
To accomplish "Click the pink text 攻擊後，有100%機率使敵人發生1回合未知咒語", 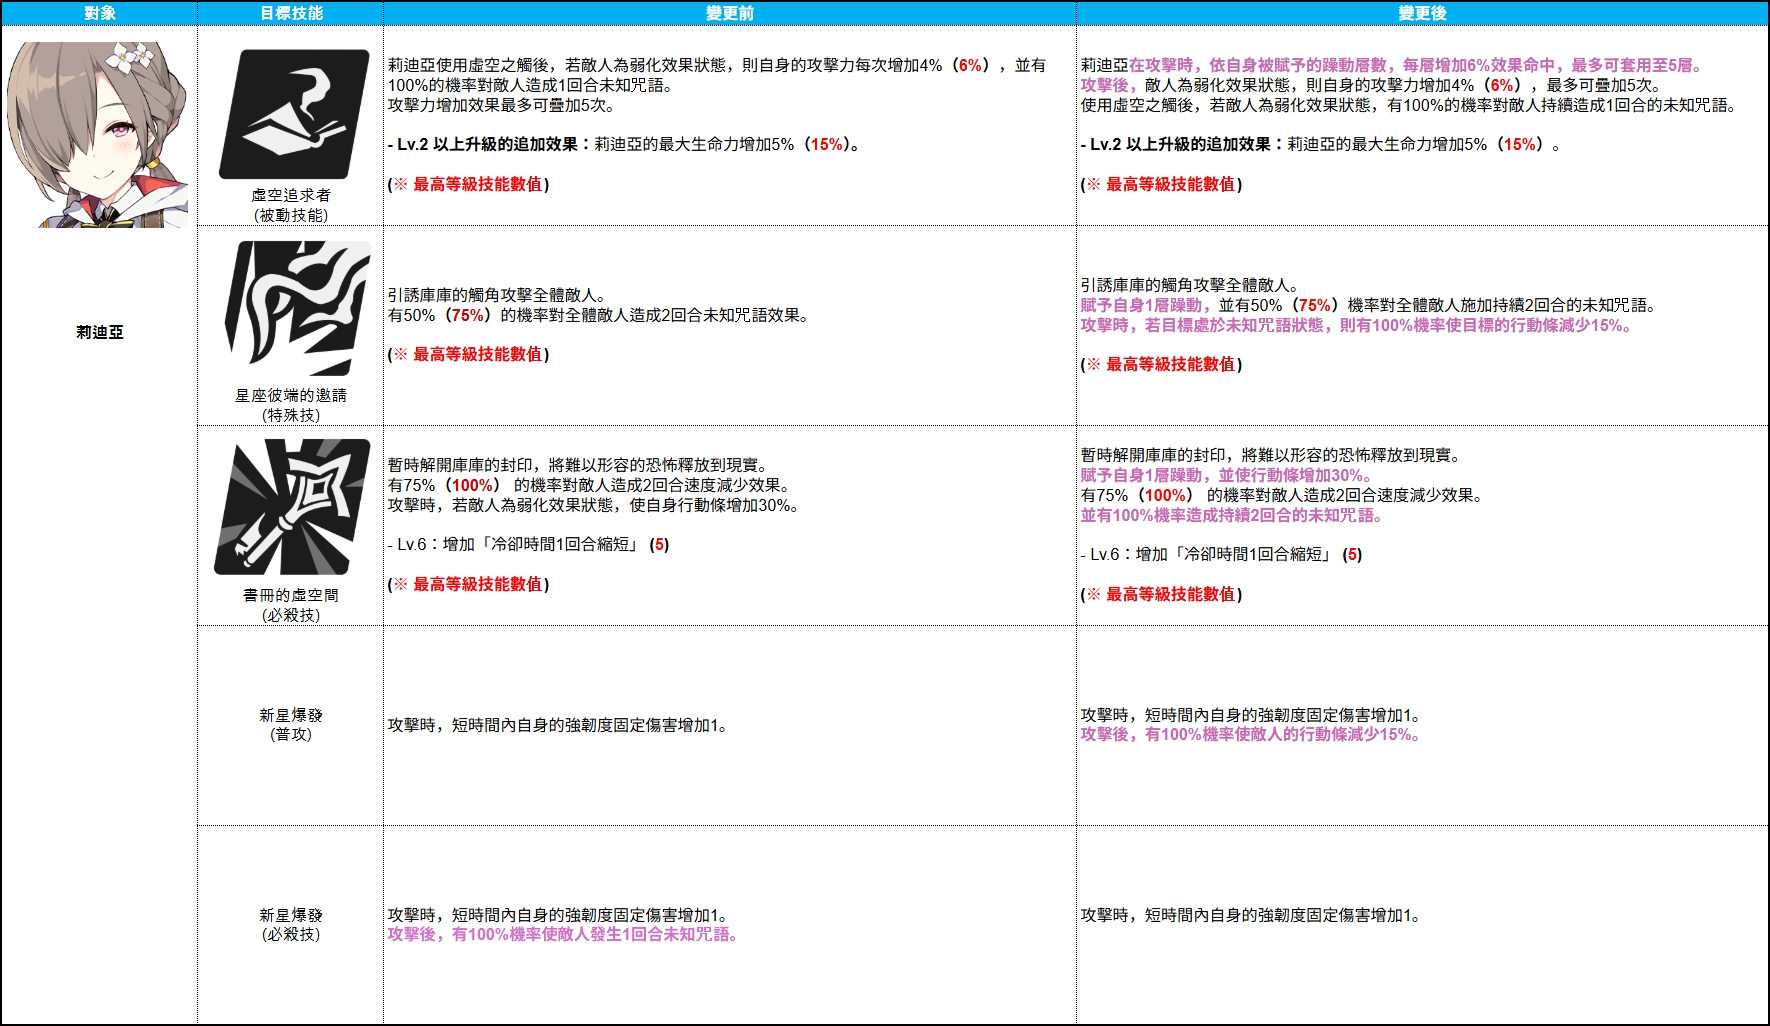I will coord(563,934).
